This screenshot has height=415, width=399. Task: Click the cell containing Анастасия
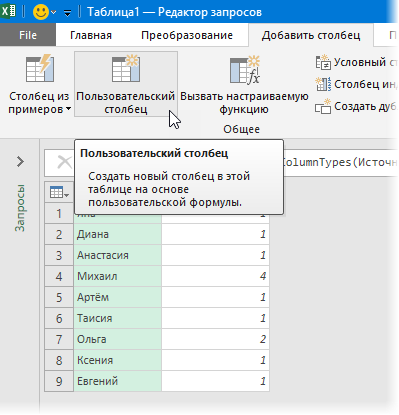tap(118, 255)
